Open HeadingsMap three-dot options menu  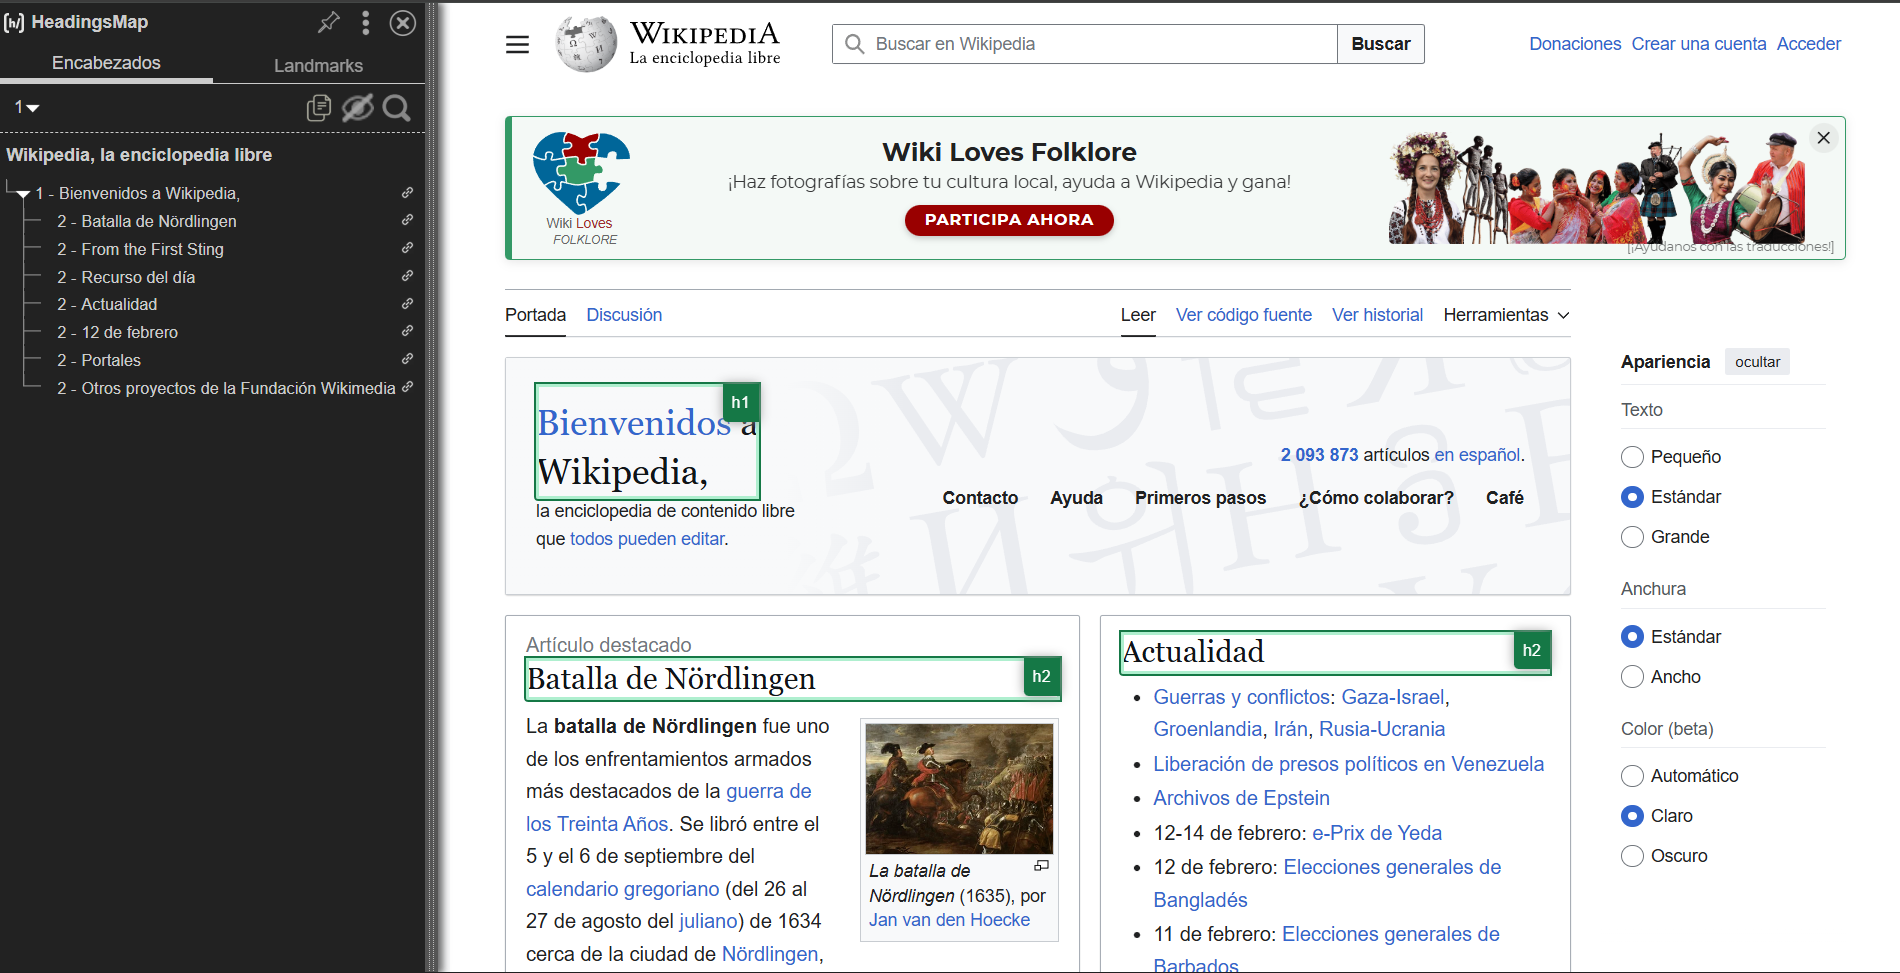point(366,22)
